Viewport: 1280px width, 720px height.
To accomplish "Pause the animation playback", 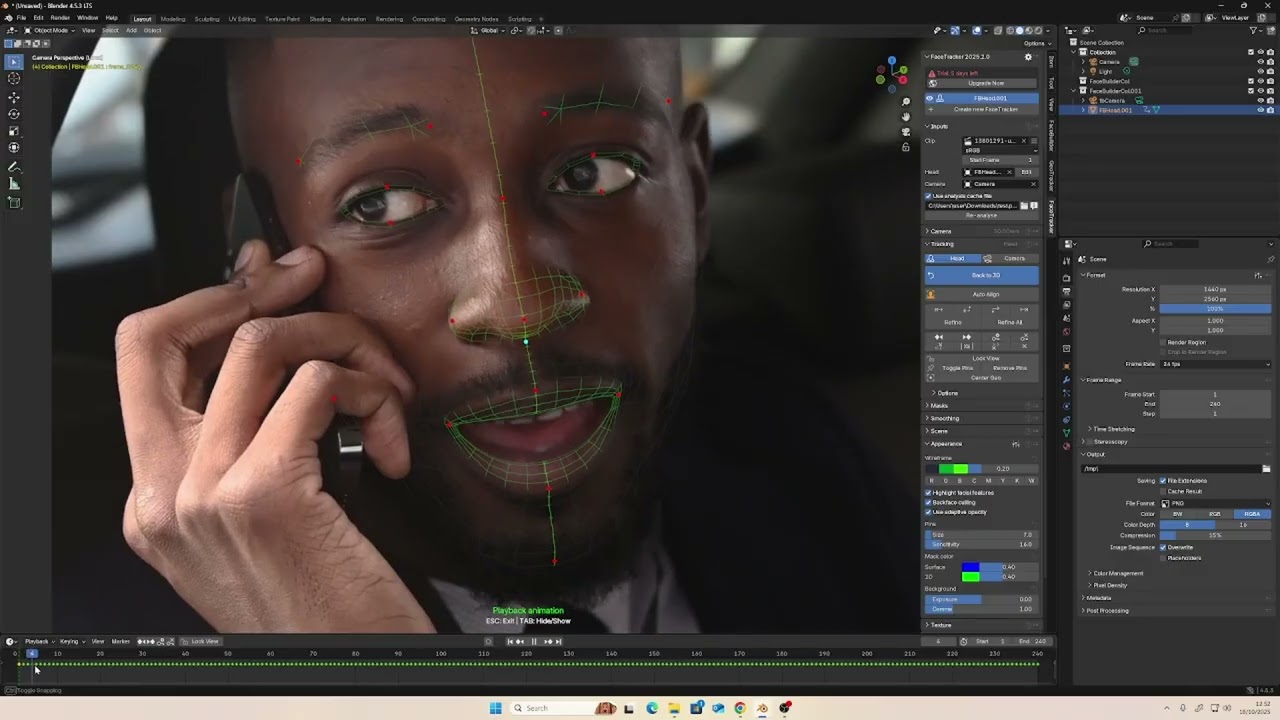I will [x=534, y=641].
